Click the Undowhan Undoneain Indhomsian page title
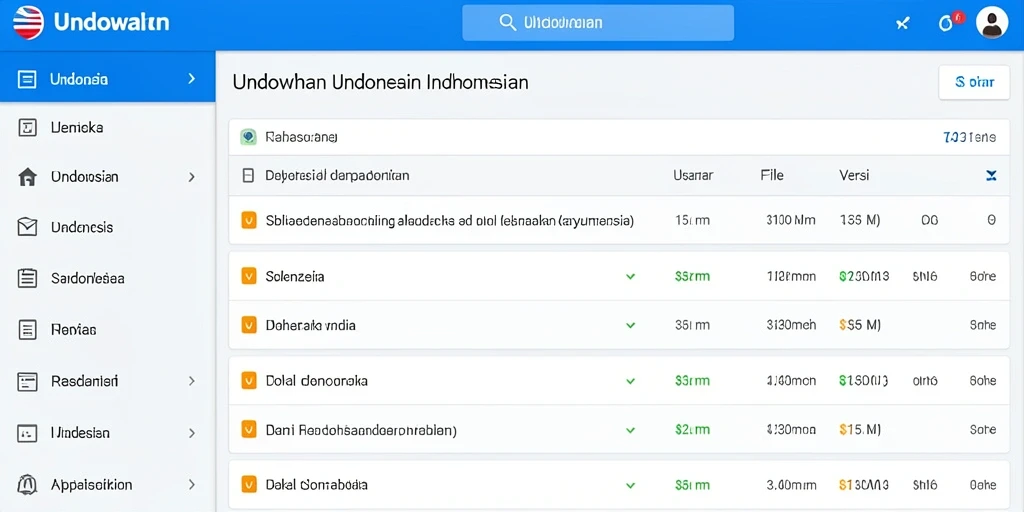Screen dimensions: 1024x512 pos(380,82)
